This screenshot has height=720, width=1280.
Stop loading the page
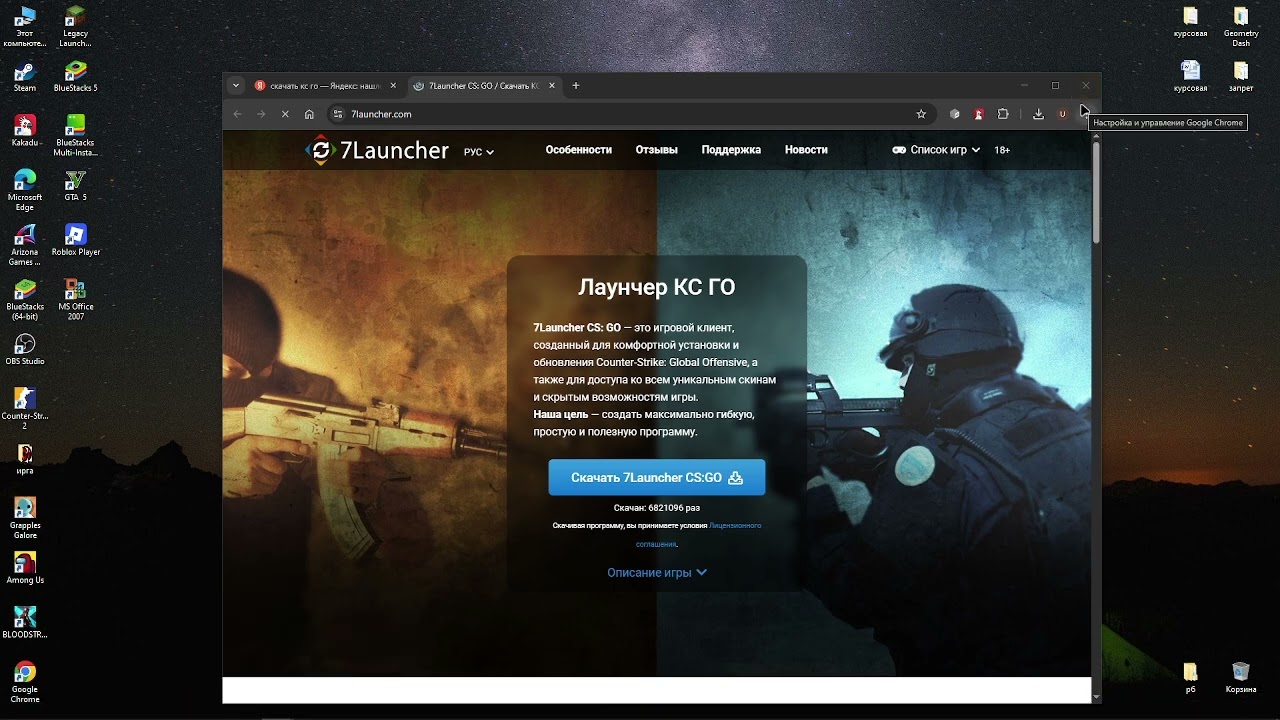coord(285,114)
